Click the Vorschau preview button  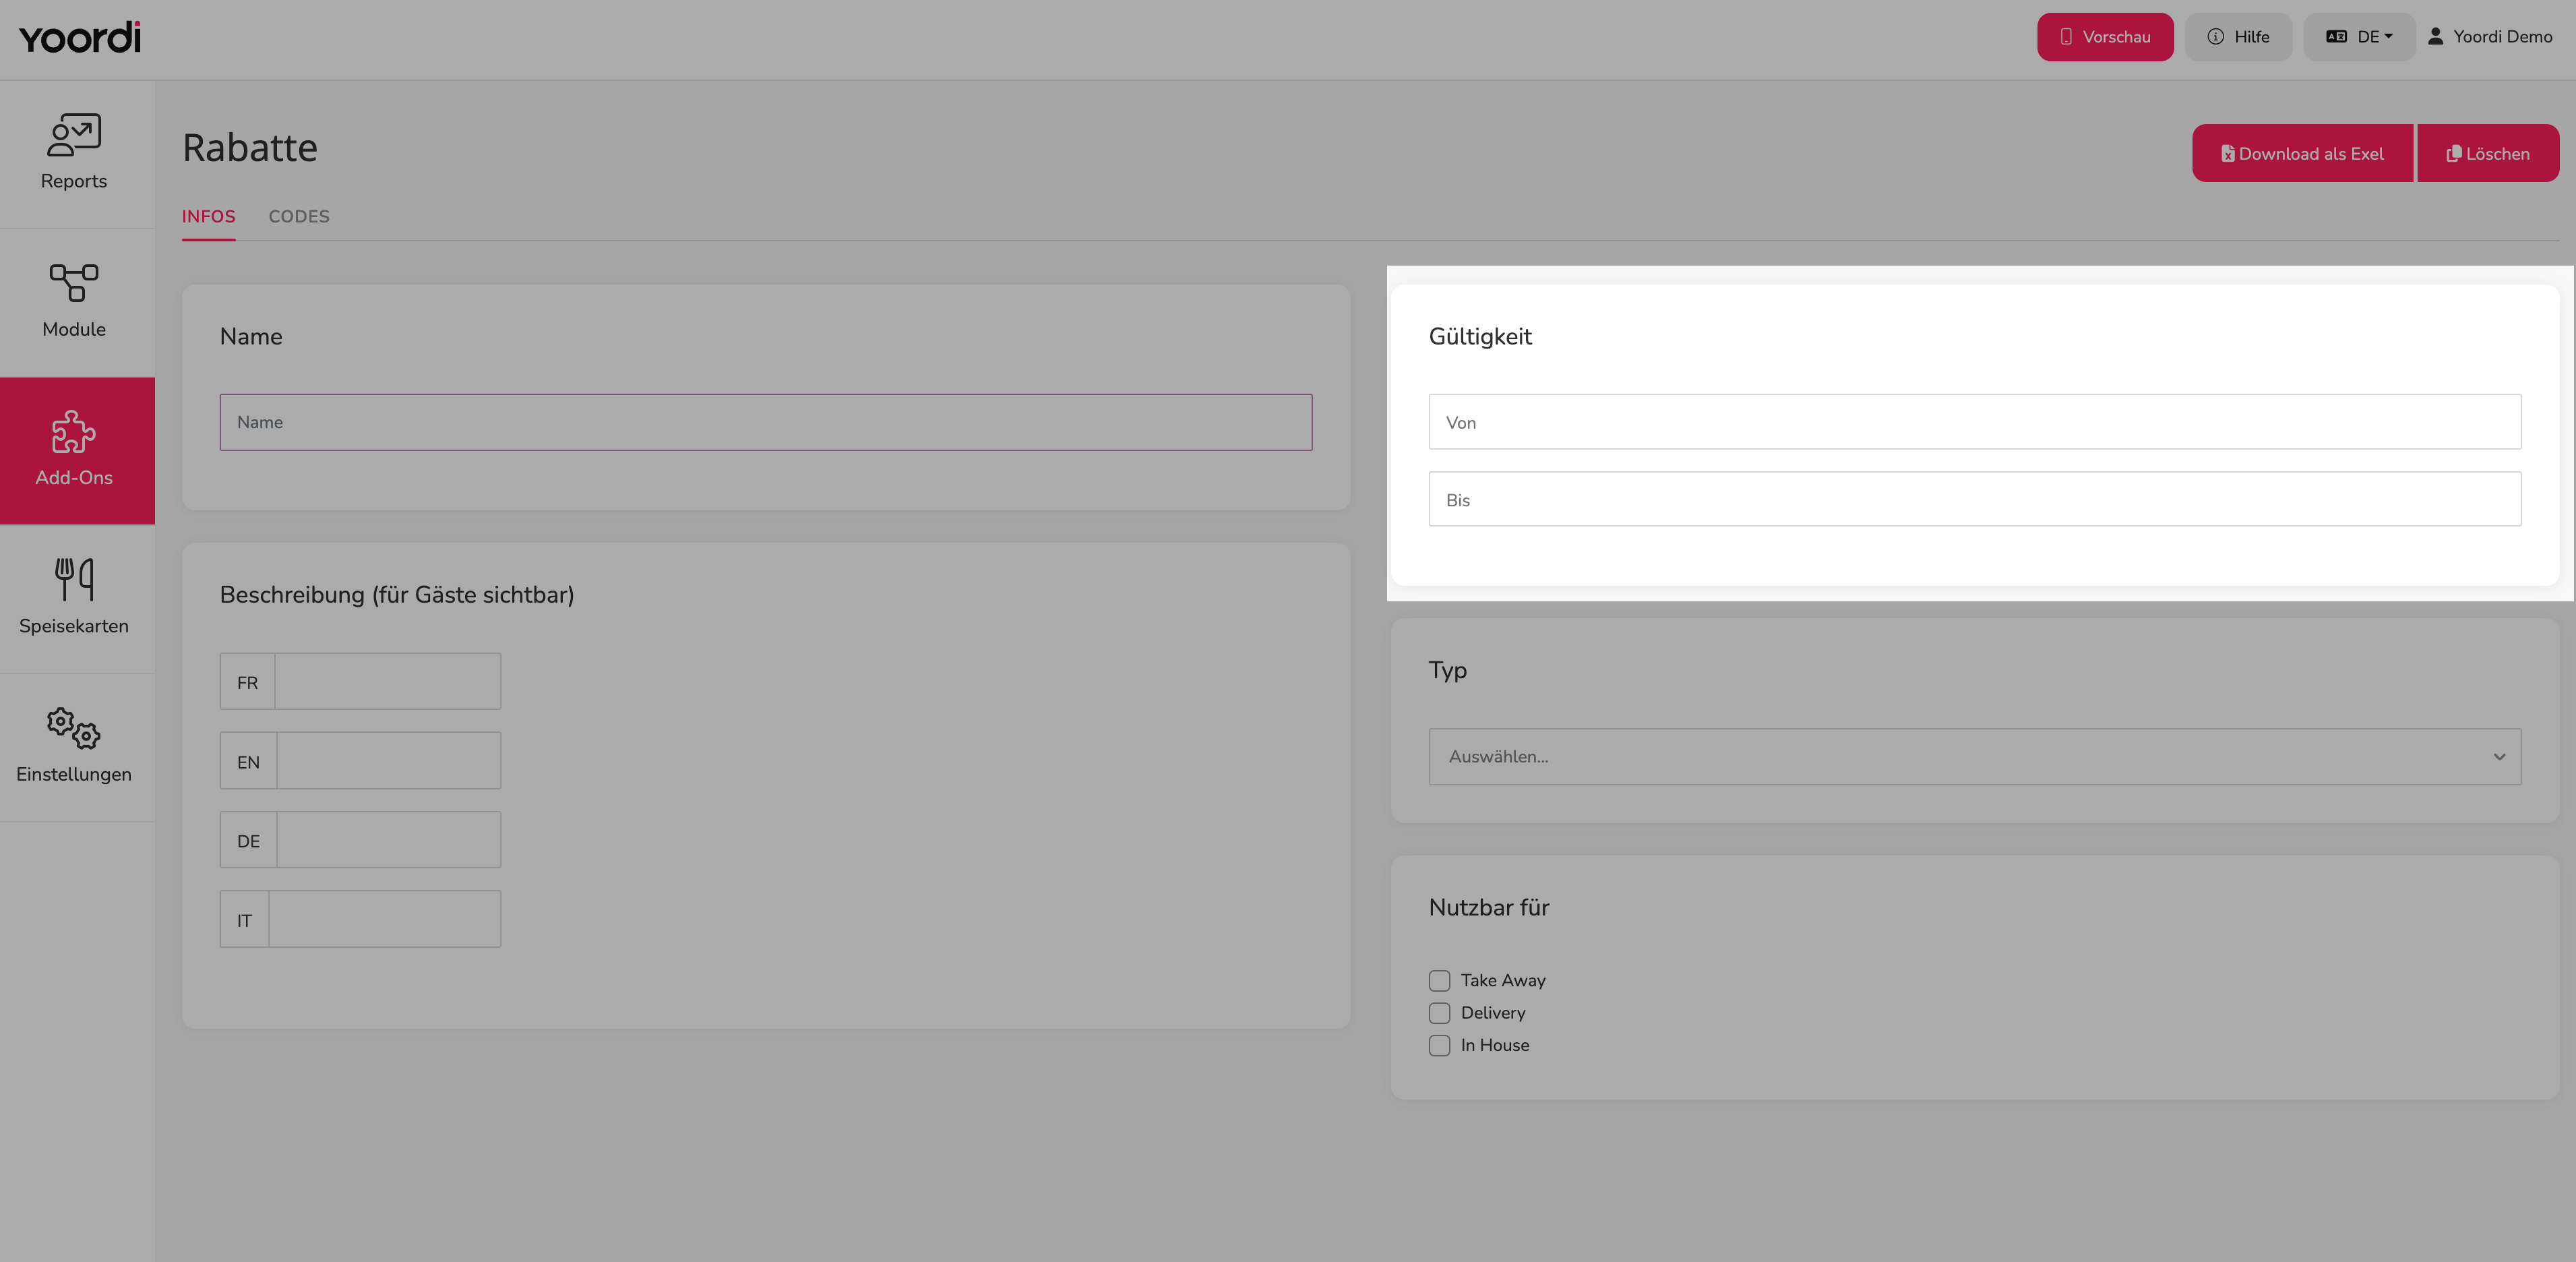tap(2105, 37)
